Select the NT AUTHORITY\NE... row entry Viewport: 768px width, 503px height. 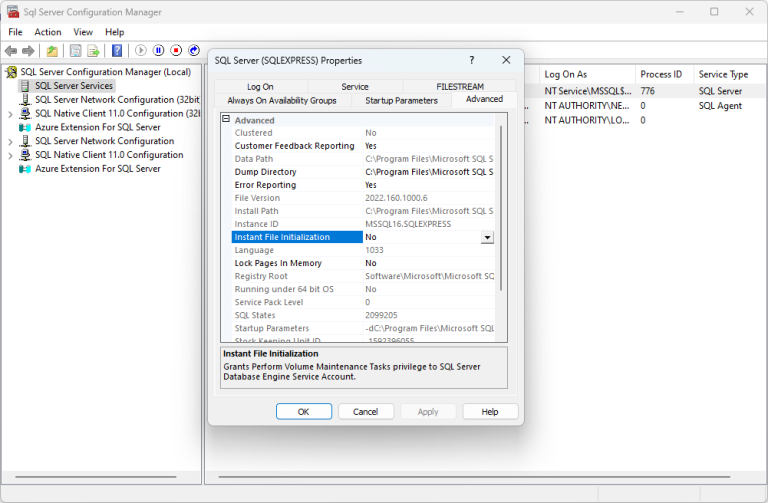[587, 106]
